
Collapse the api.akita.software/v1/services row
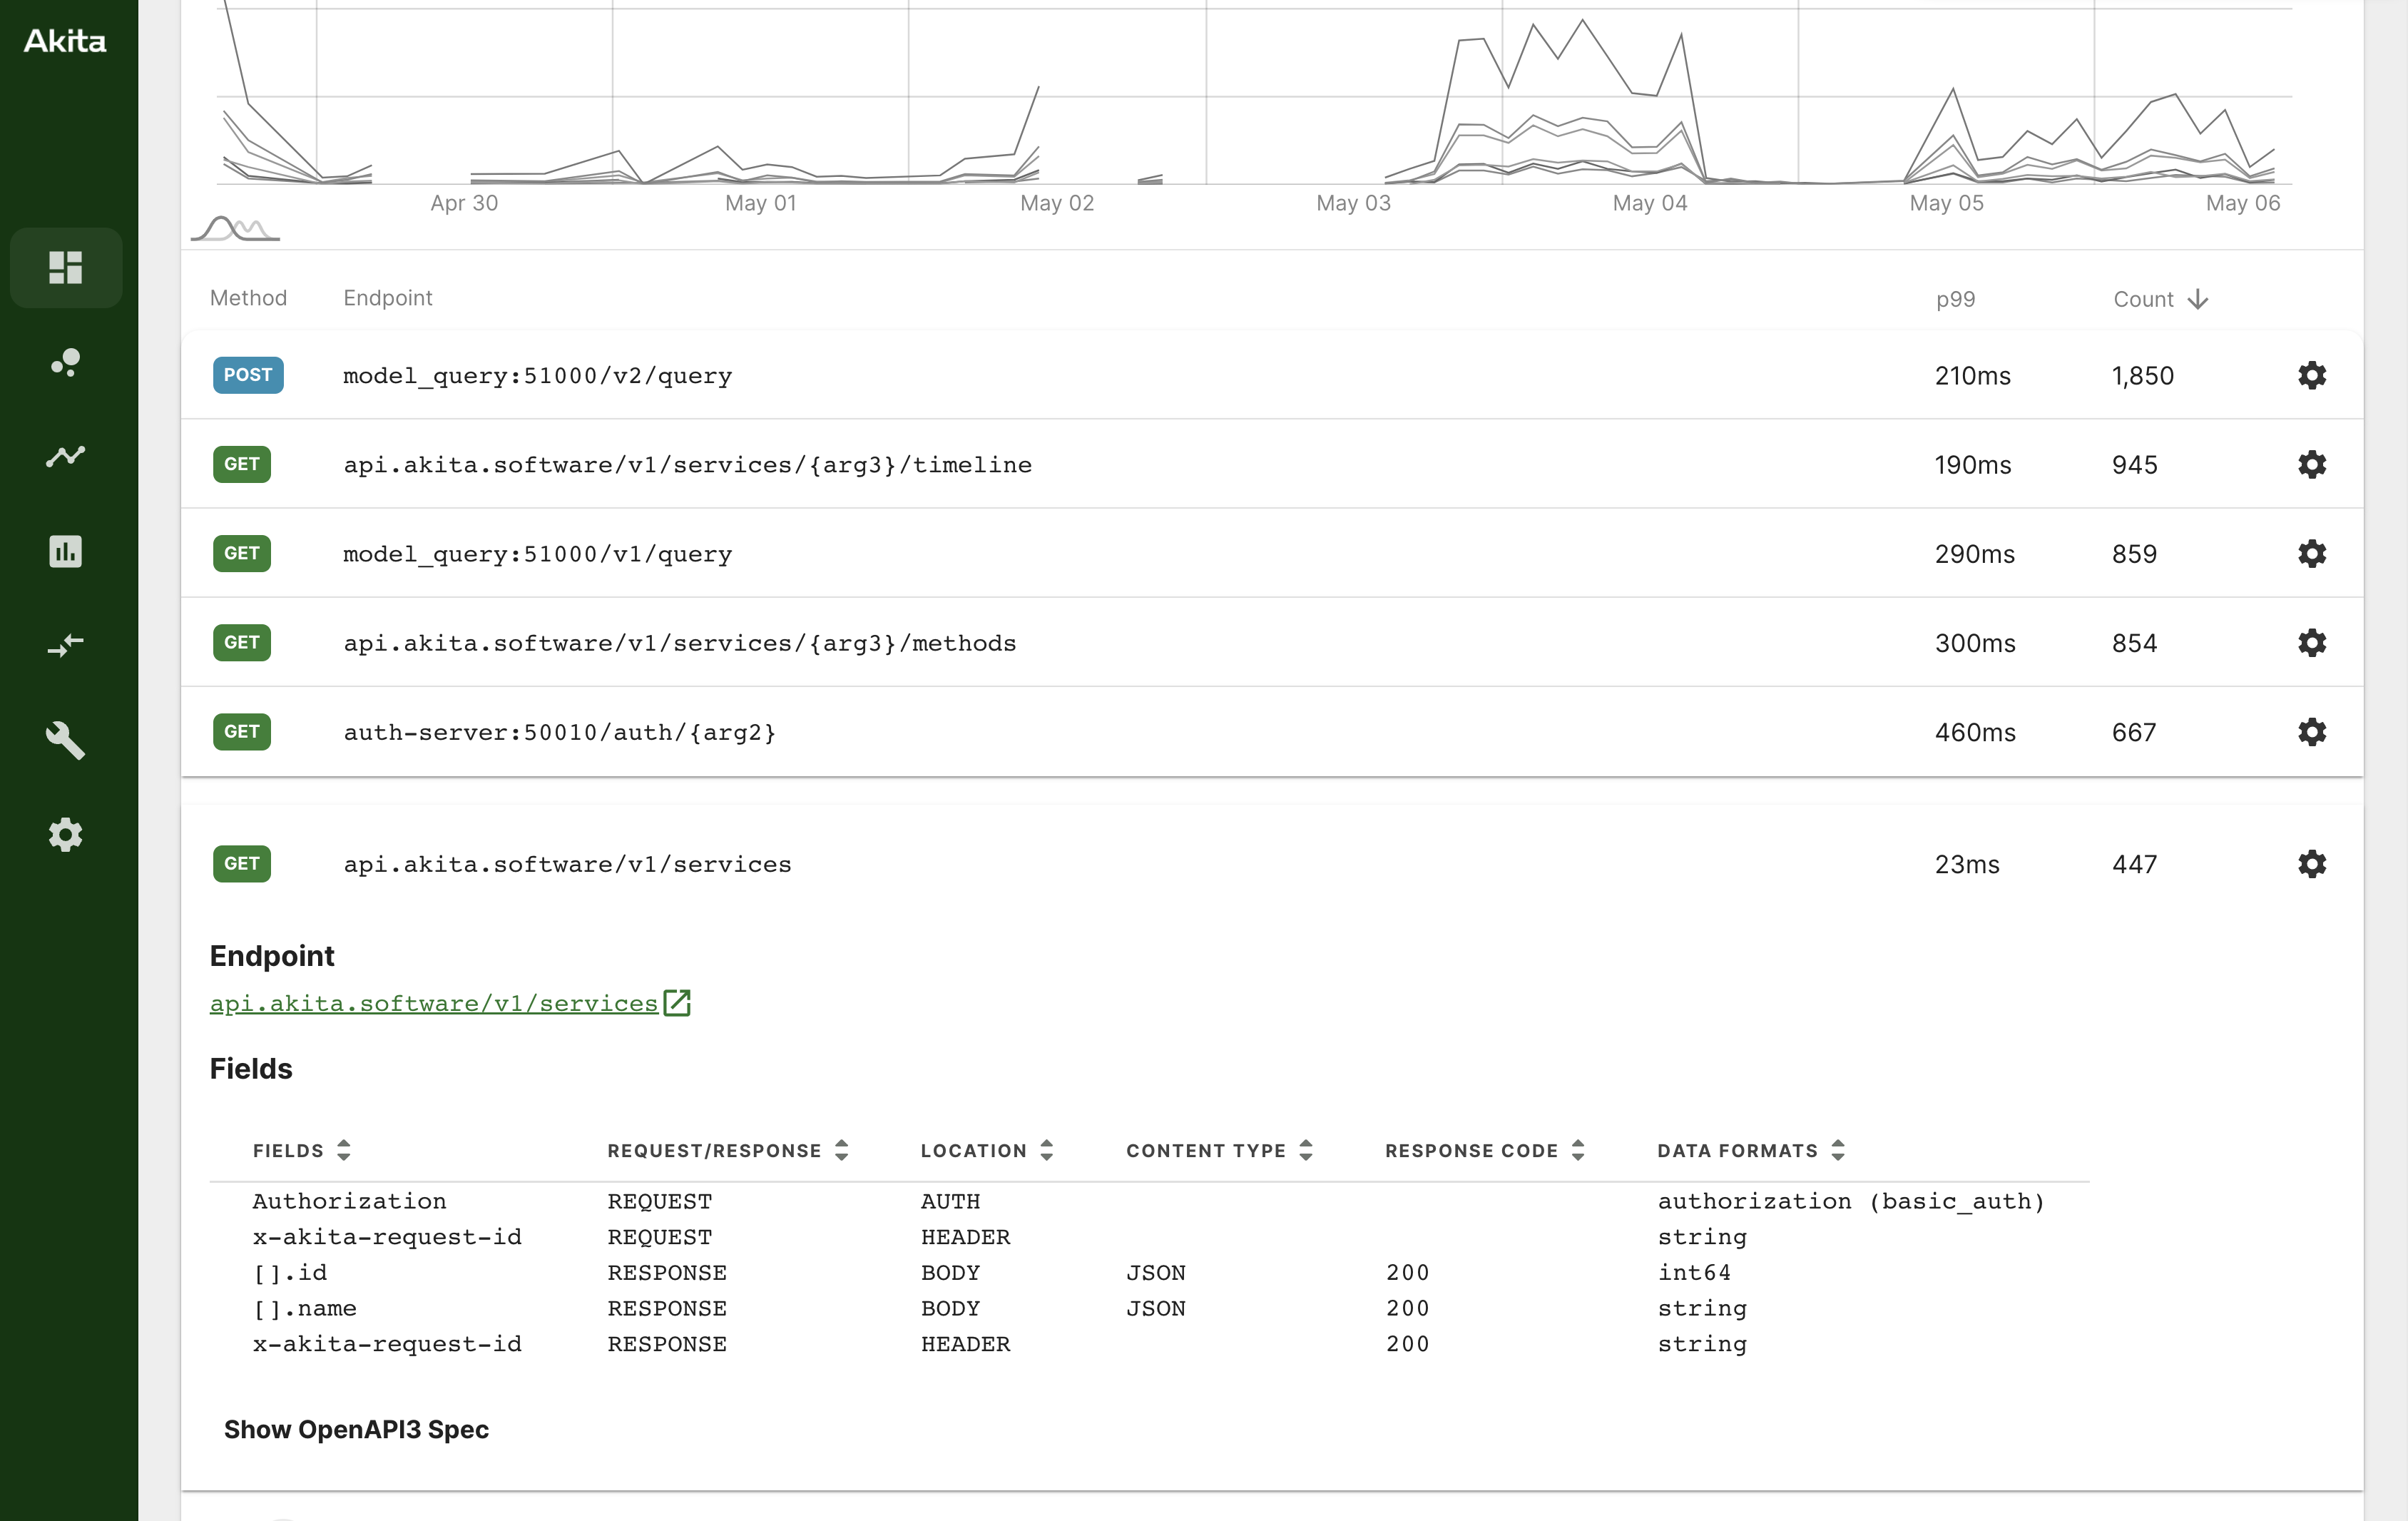tap(567, 864)
